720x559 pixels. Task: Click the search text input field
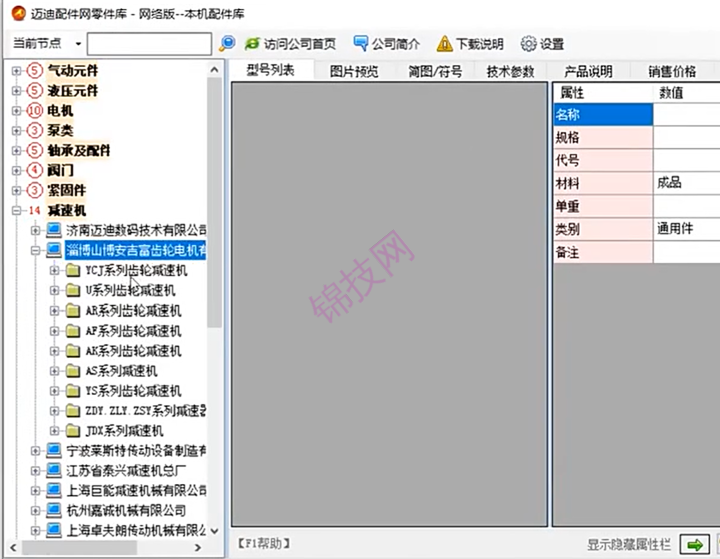pos(149,44)
